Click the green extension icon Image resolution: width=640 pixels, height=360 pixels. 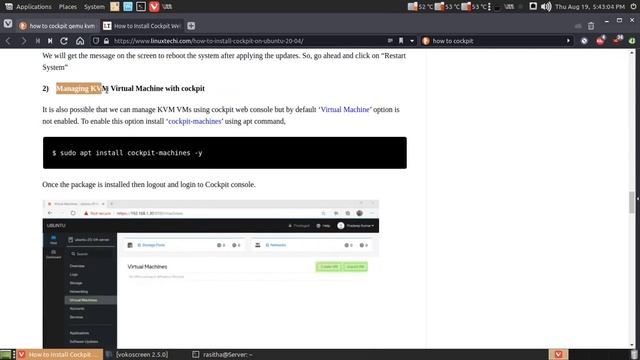(x=631, y=41)
